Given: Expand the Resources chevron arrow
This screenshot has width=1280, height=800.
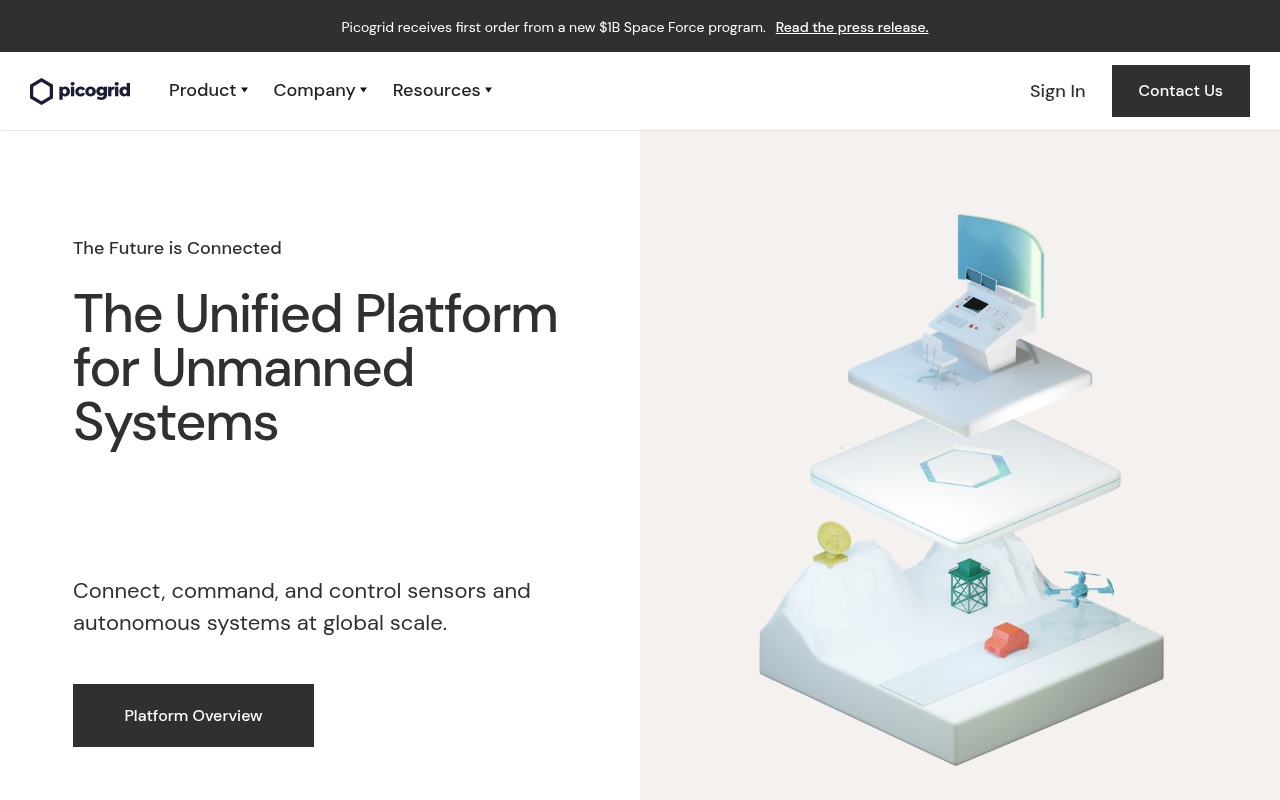Looking at the screenshot, I should pyautogui.click(x=488, y=90).
